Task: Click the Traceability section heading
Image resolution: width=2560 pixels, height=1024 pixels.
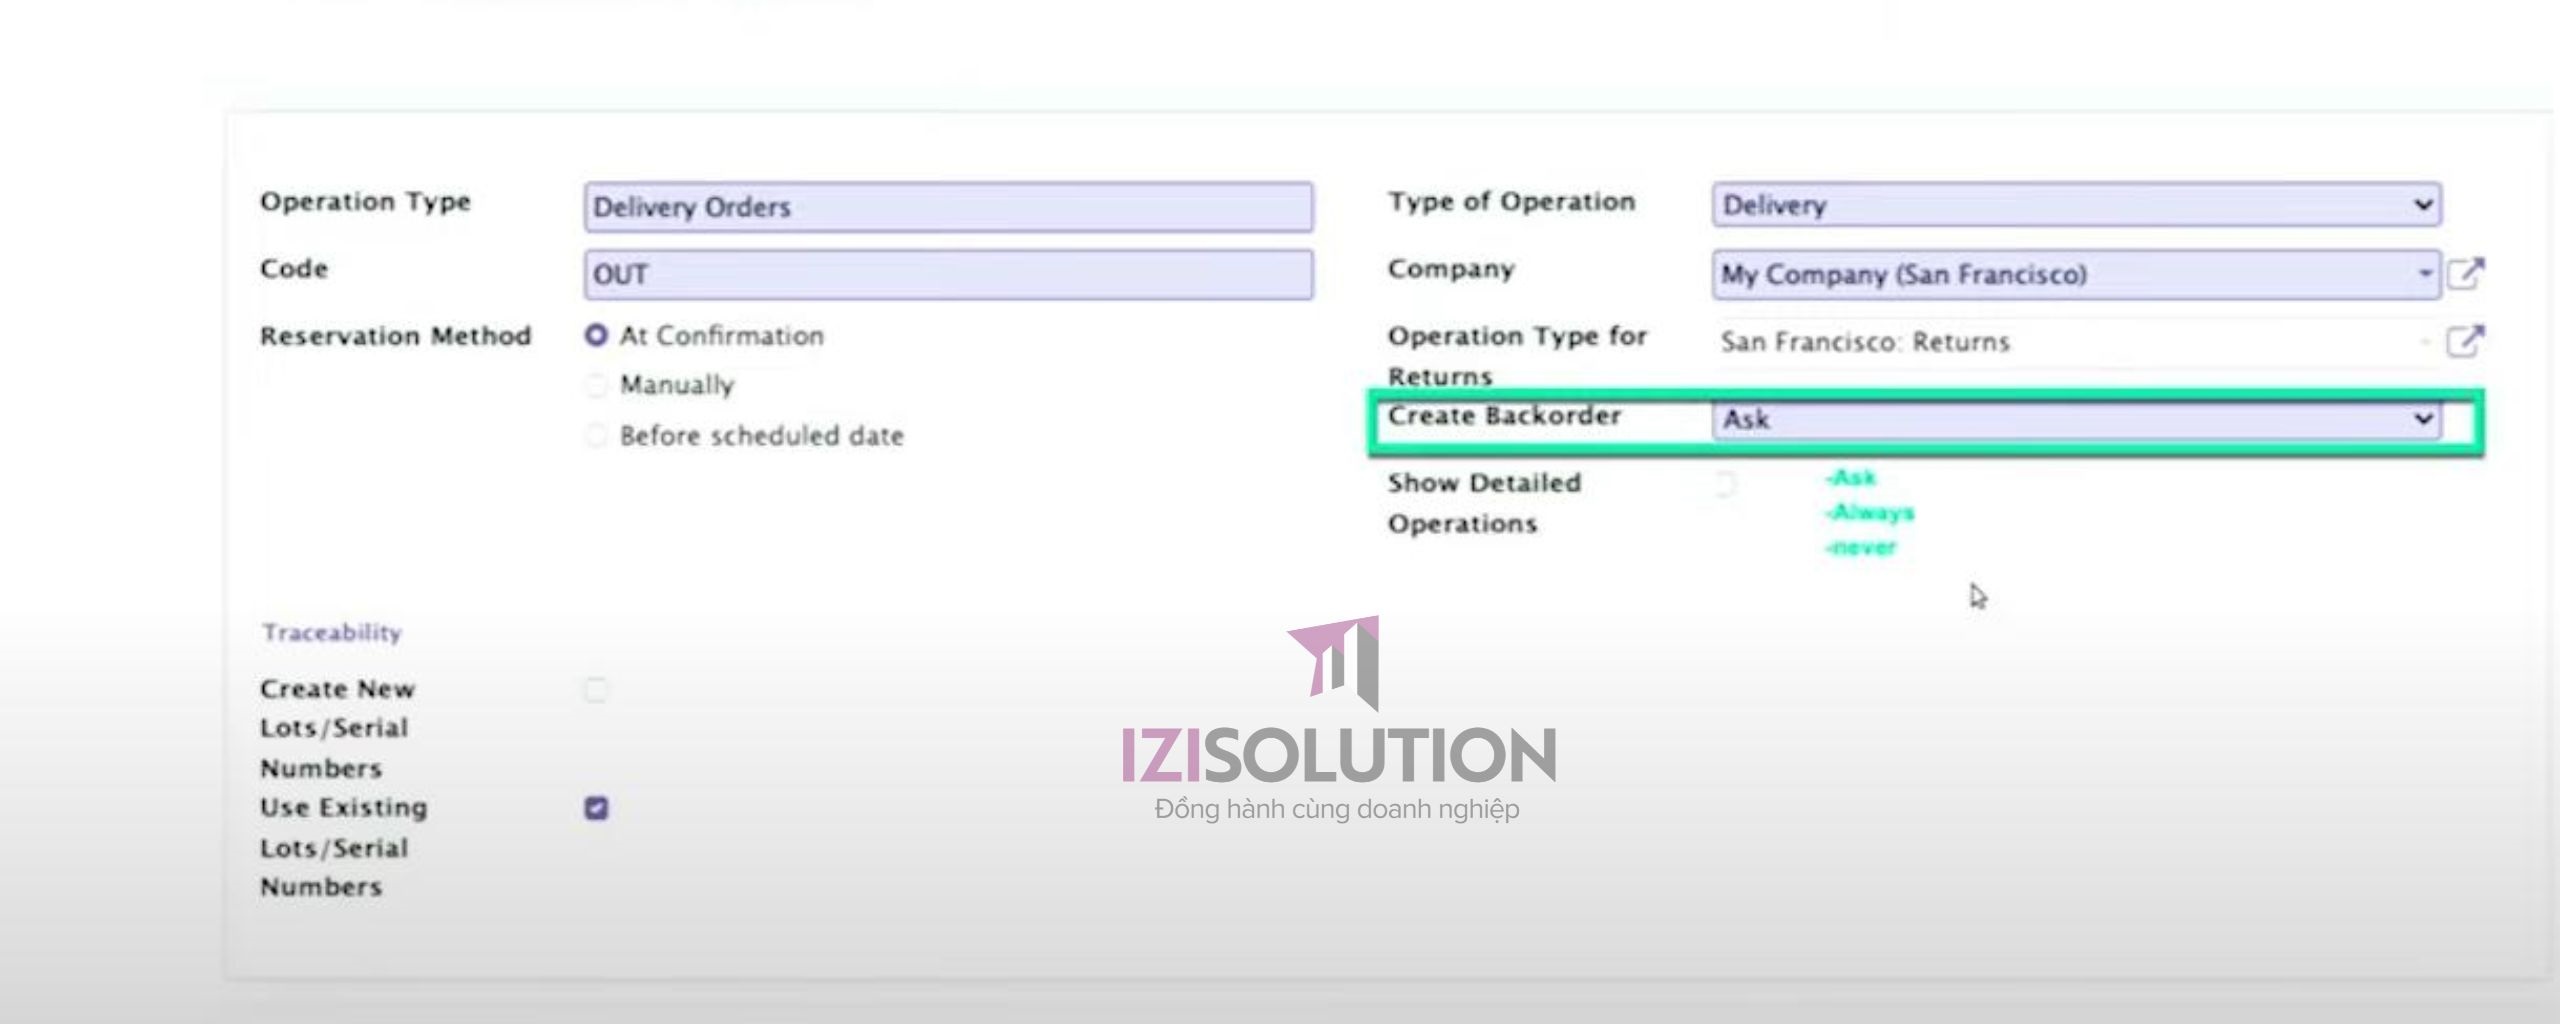Action: coord(331,632)
